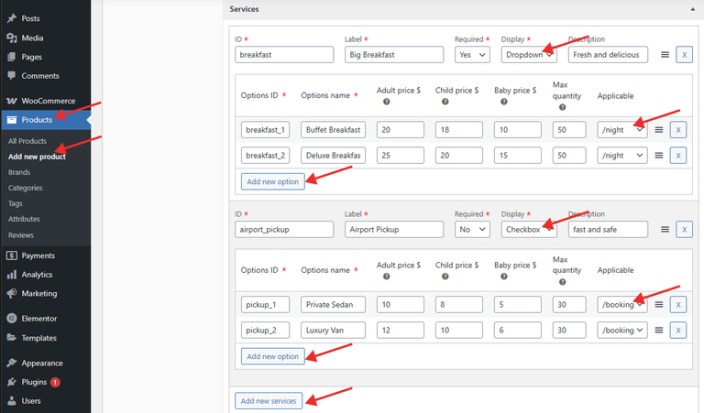Image resolution: width=704 pixels, height=413 pixels.
Task: Click the Products archive icon
Action: click(12, 120)
